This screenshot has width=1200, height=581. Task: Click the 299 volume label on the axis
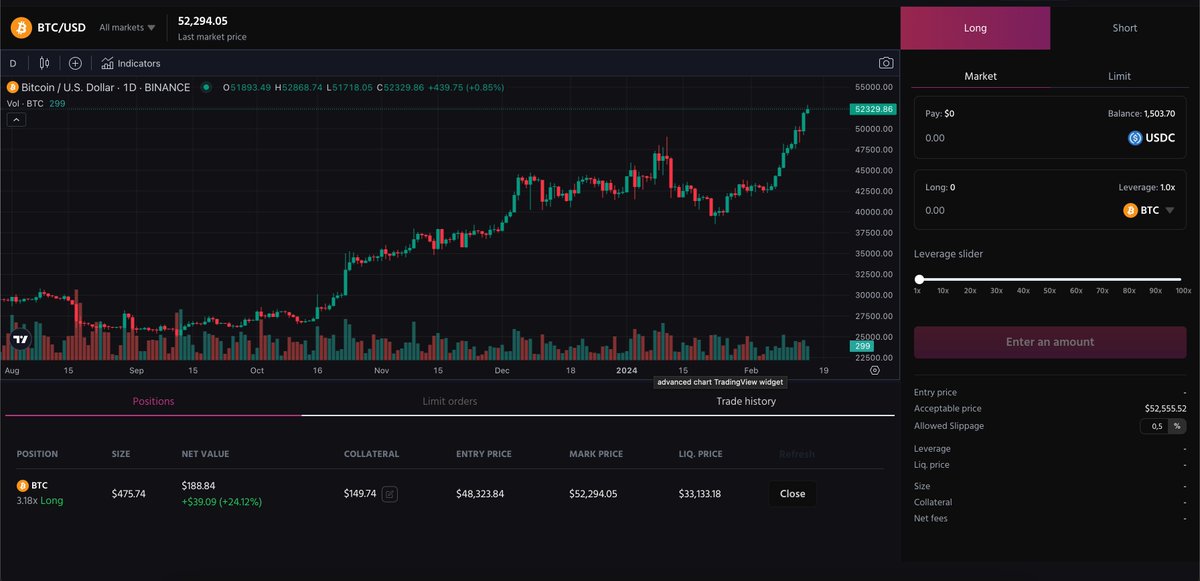862,345
